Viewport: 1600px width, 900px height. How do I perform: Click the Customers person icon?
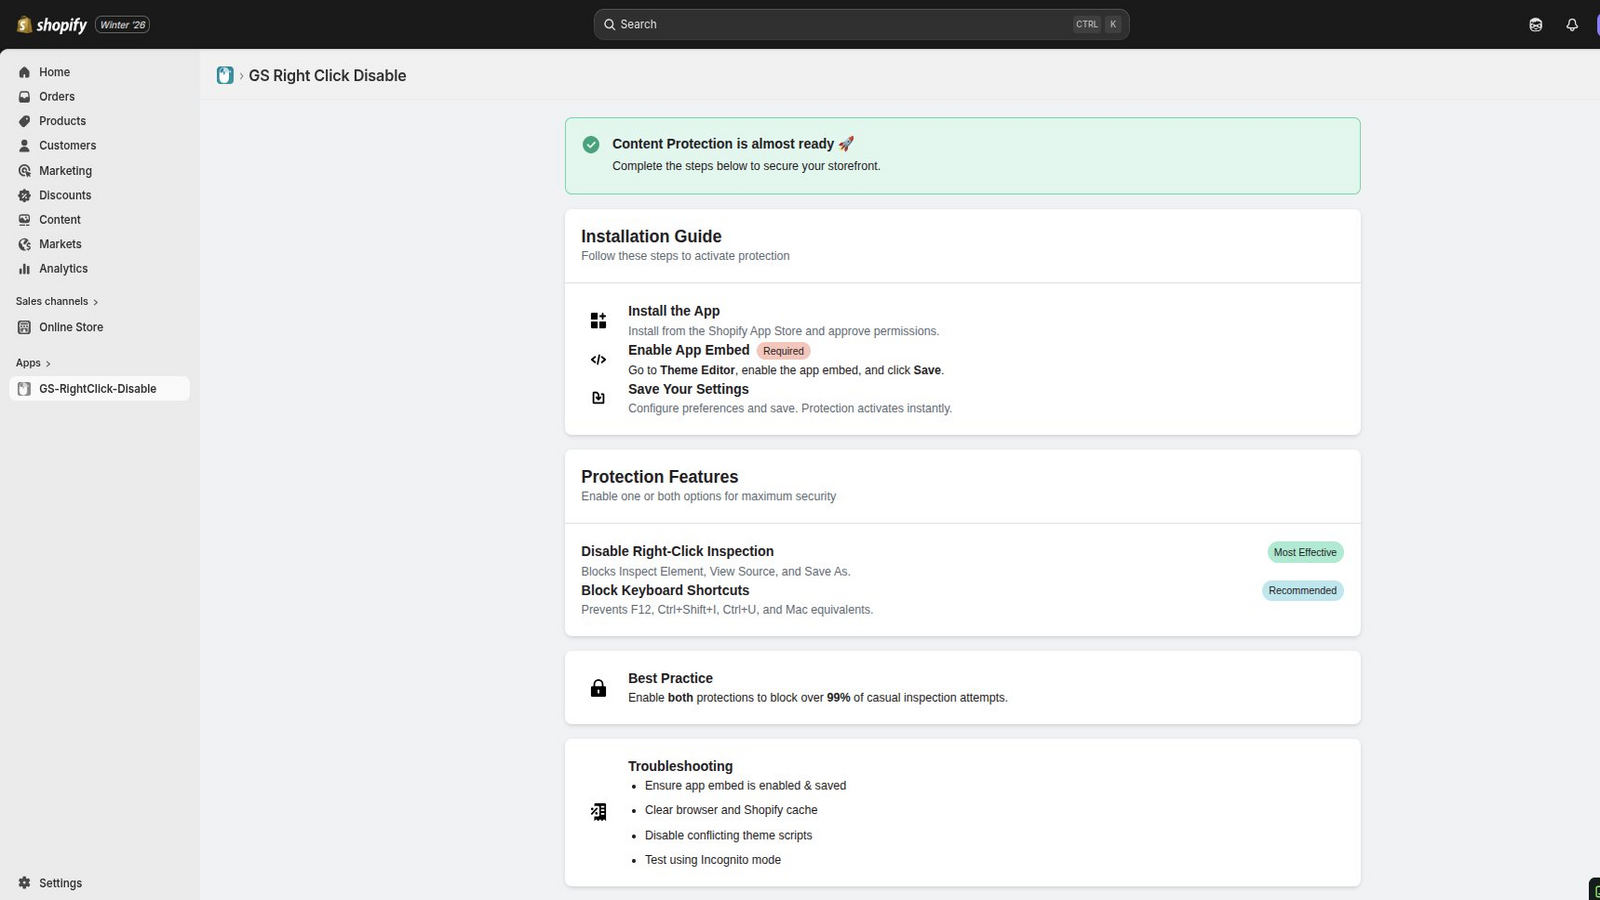coord(25,146)
